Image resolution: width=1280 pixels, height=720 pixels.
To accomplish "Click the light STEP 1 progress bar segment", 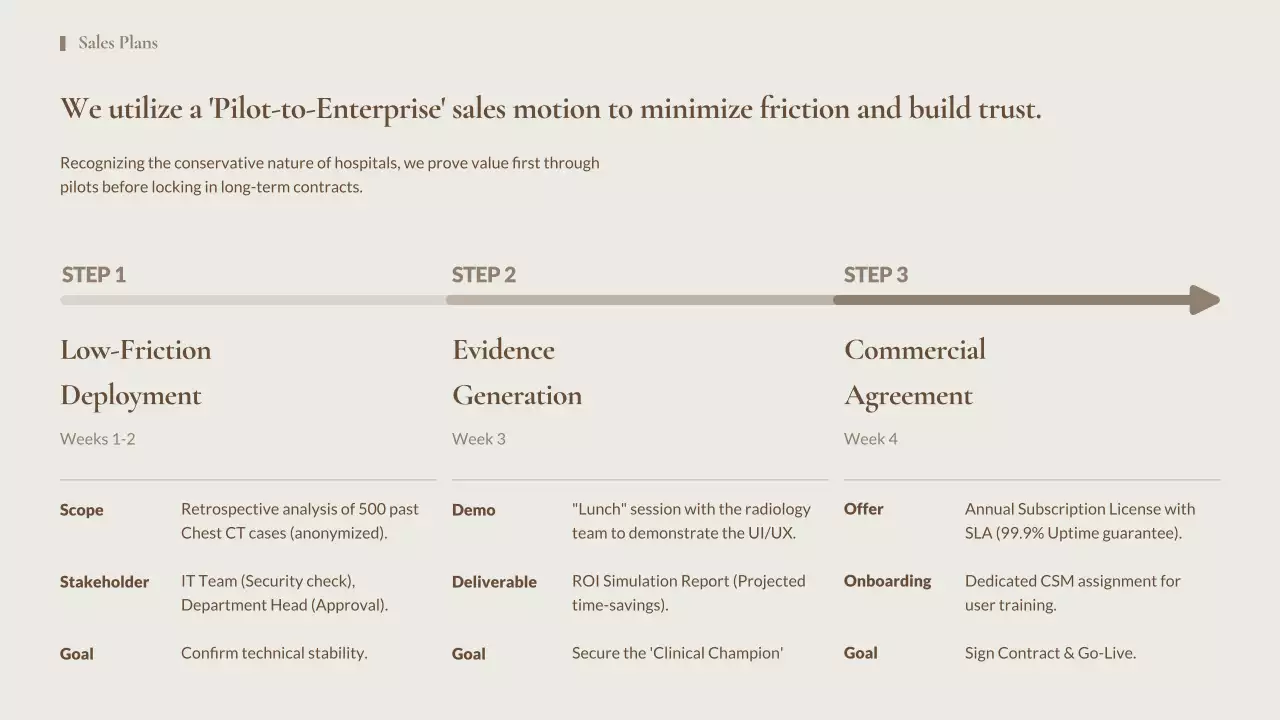I will [x=252, y=300].
